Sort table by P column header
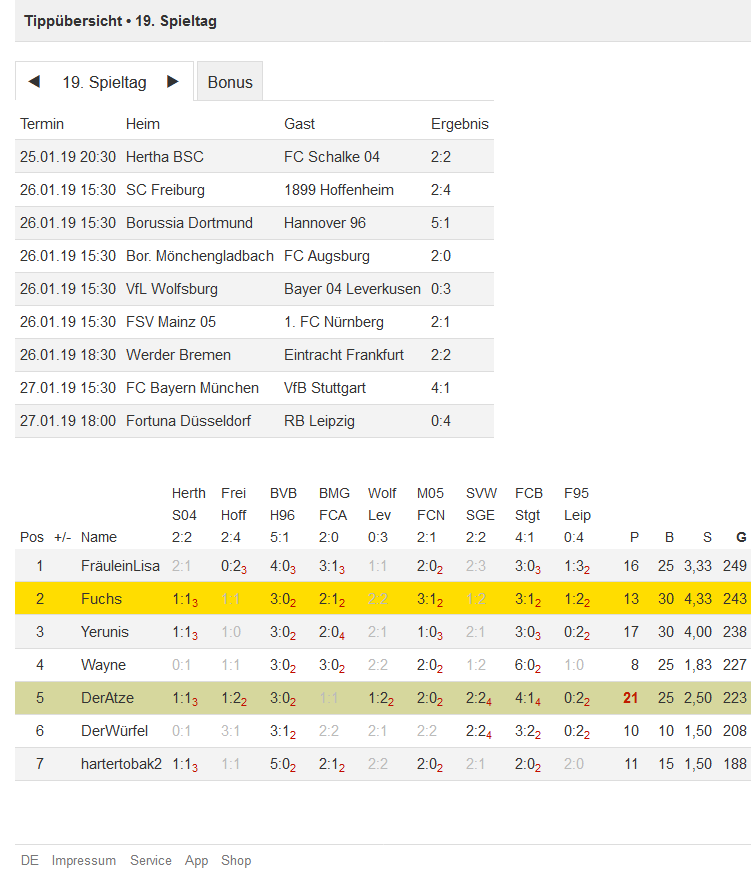The height and width of the screenshot is (885, 751). pos(634,537)
